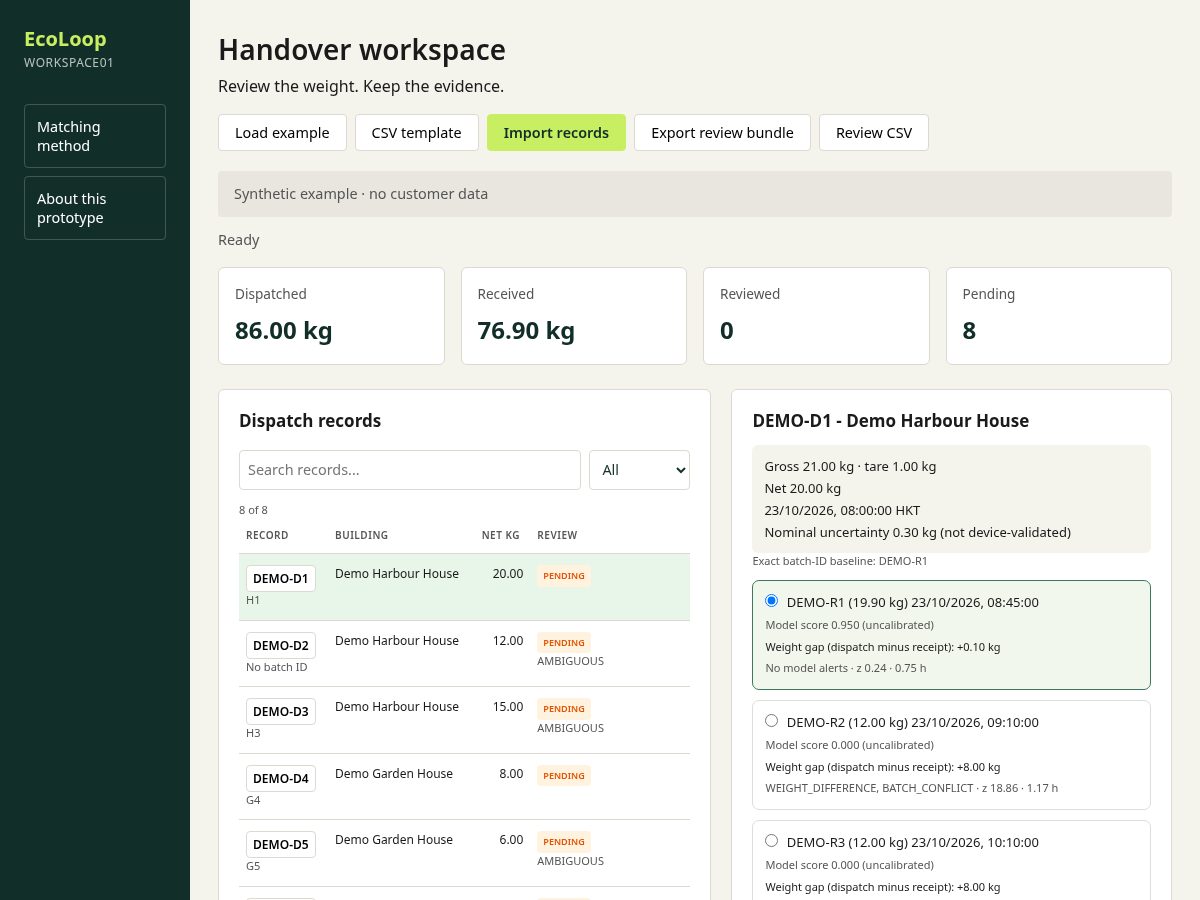Viewport: 1200px width, 900px height.
Task: Download the CSV template
Action: point(416,133)
